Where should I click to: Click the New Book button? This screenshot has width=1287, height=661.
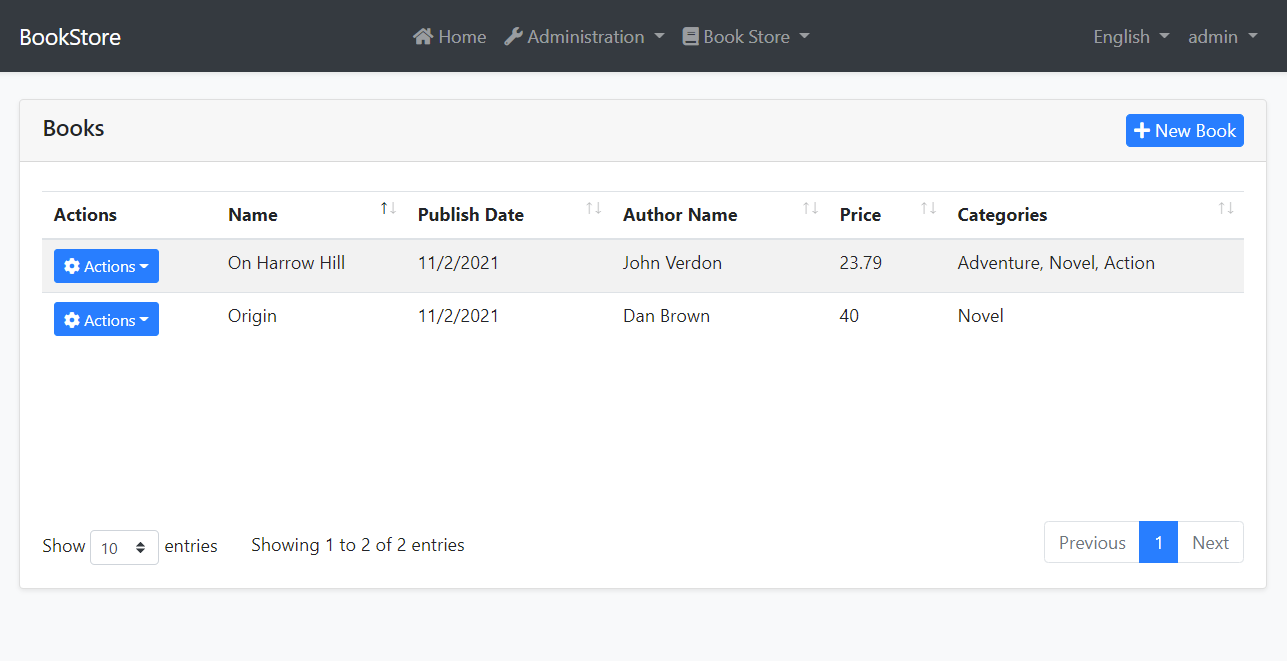point(1184,131)
